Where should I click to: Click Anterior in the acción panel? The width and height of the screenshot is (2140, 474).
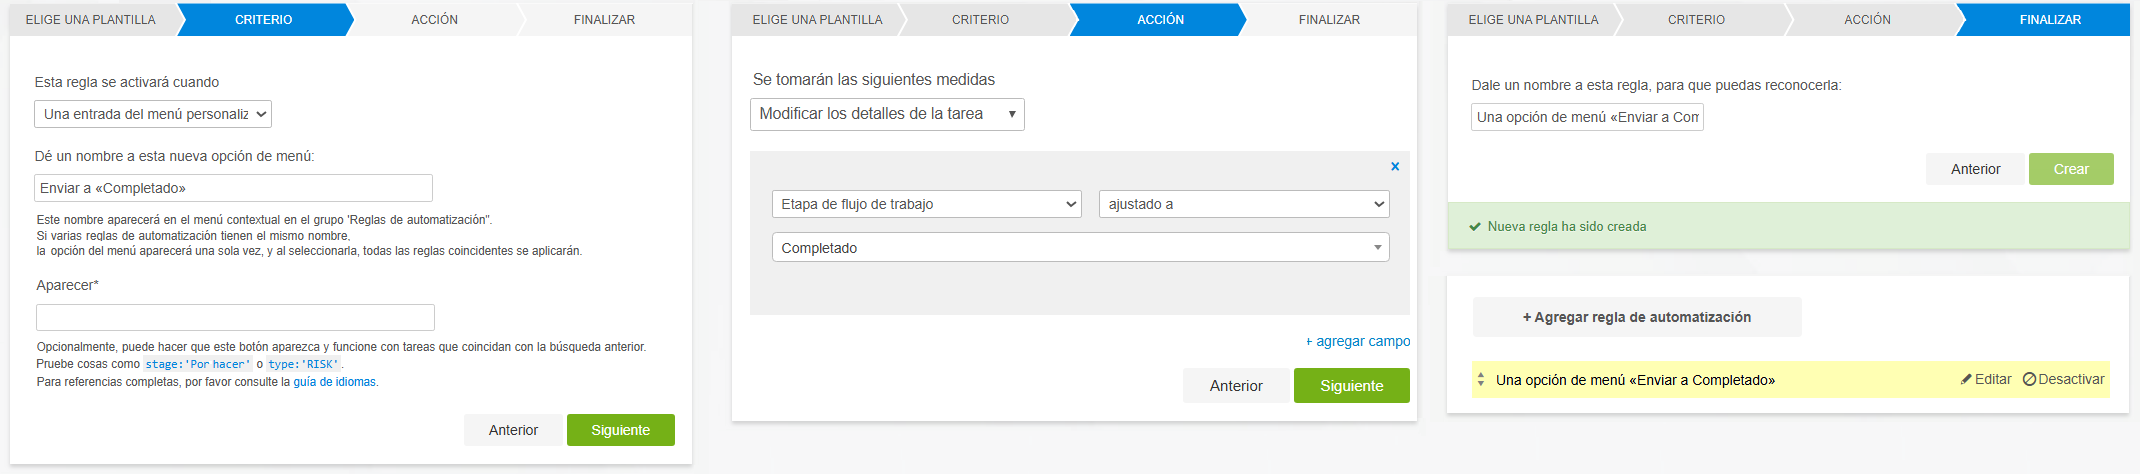coord(1236,386)
